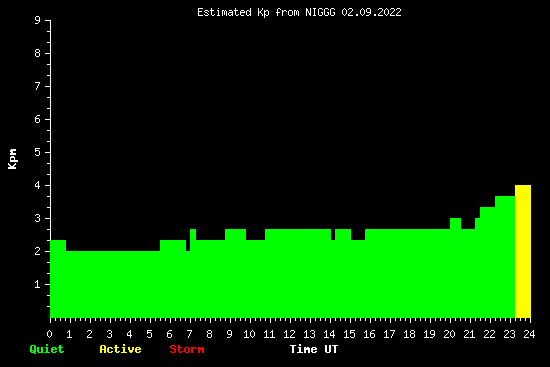Screen dimensions: 550x367
Task: Click the x-axis hour label 24
Action: pos(529,334)
